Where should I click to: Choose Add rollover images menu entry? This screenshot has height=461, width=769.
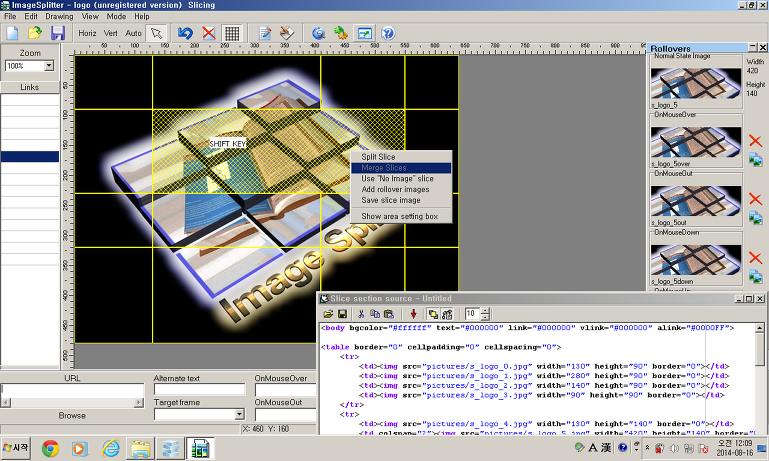coord(401,189)
